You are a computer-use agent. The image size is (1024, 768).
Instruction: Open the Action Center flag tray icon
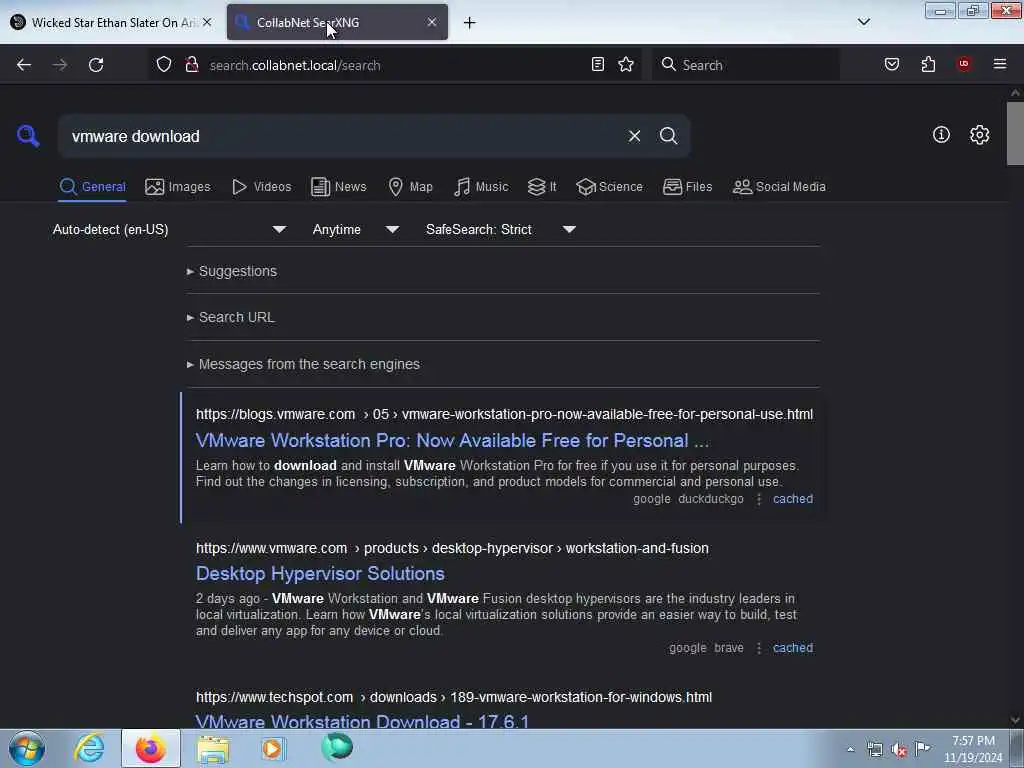[x=922, y=748]
